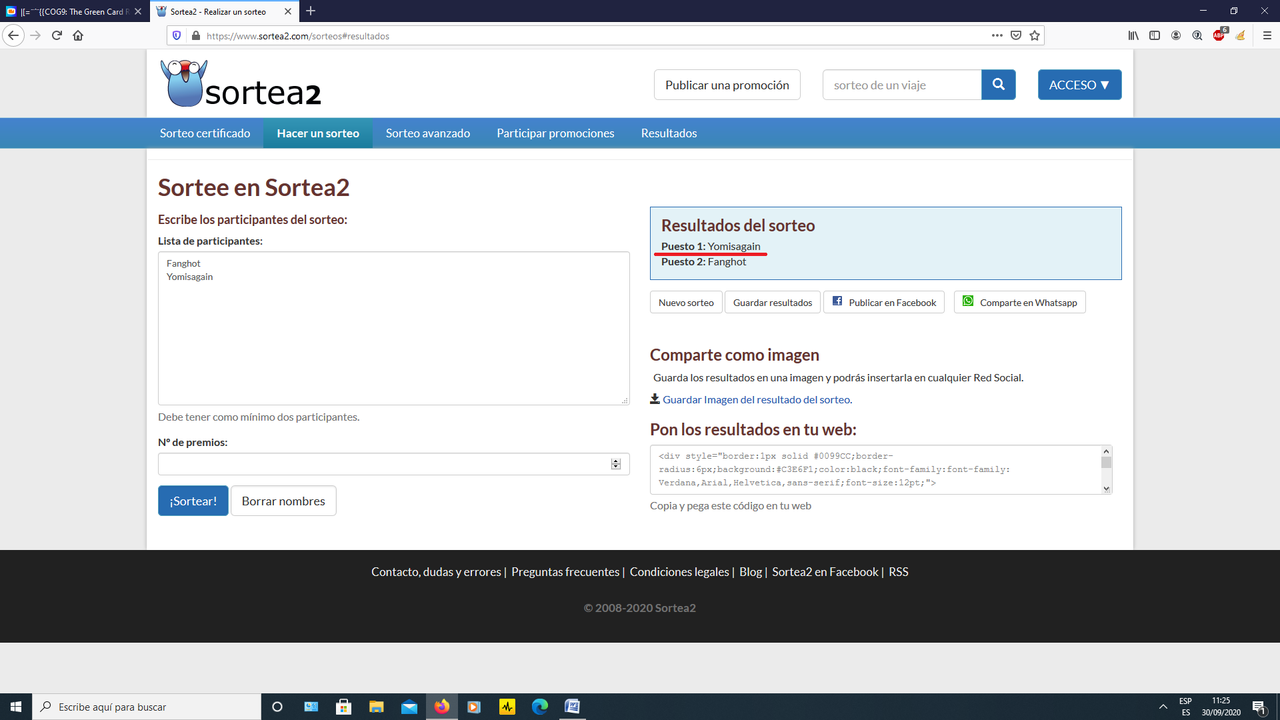This screenshot has height=720, width=1280.
Task: Click the magnifier extension icon in toolbar
Action: click(x=1197, y=35)
